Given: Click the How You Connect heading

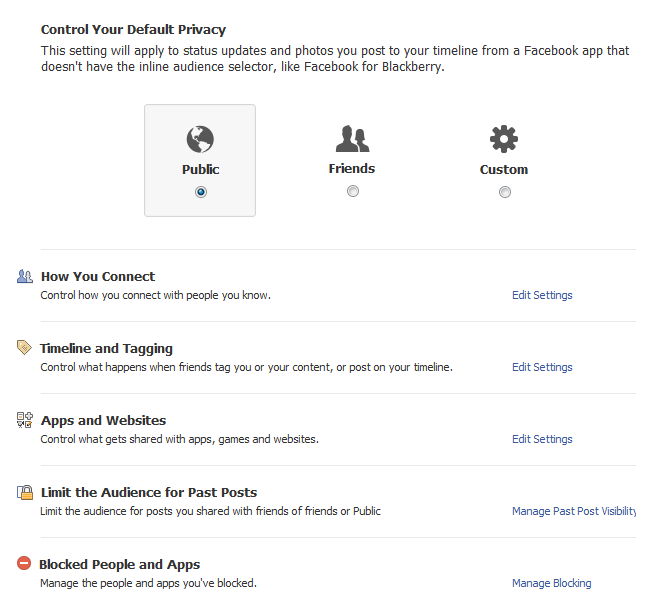Looking at the screenshot, I should (x=98, y=277).
